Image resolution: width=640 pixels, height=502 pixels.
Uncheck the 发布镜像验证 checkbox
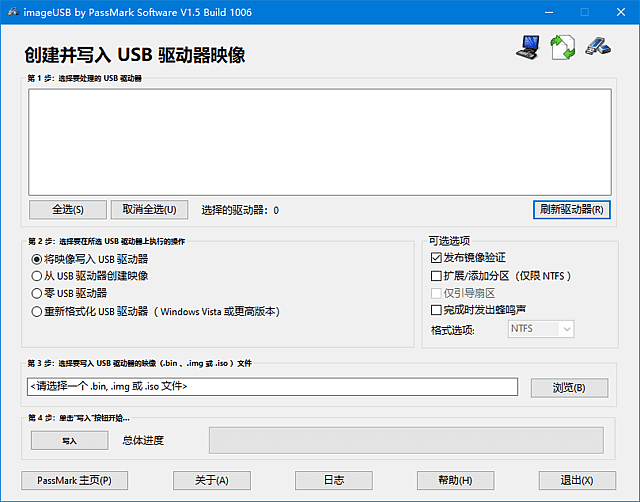pos(436,258)
